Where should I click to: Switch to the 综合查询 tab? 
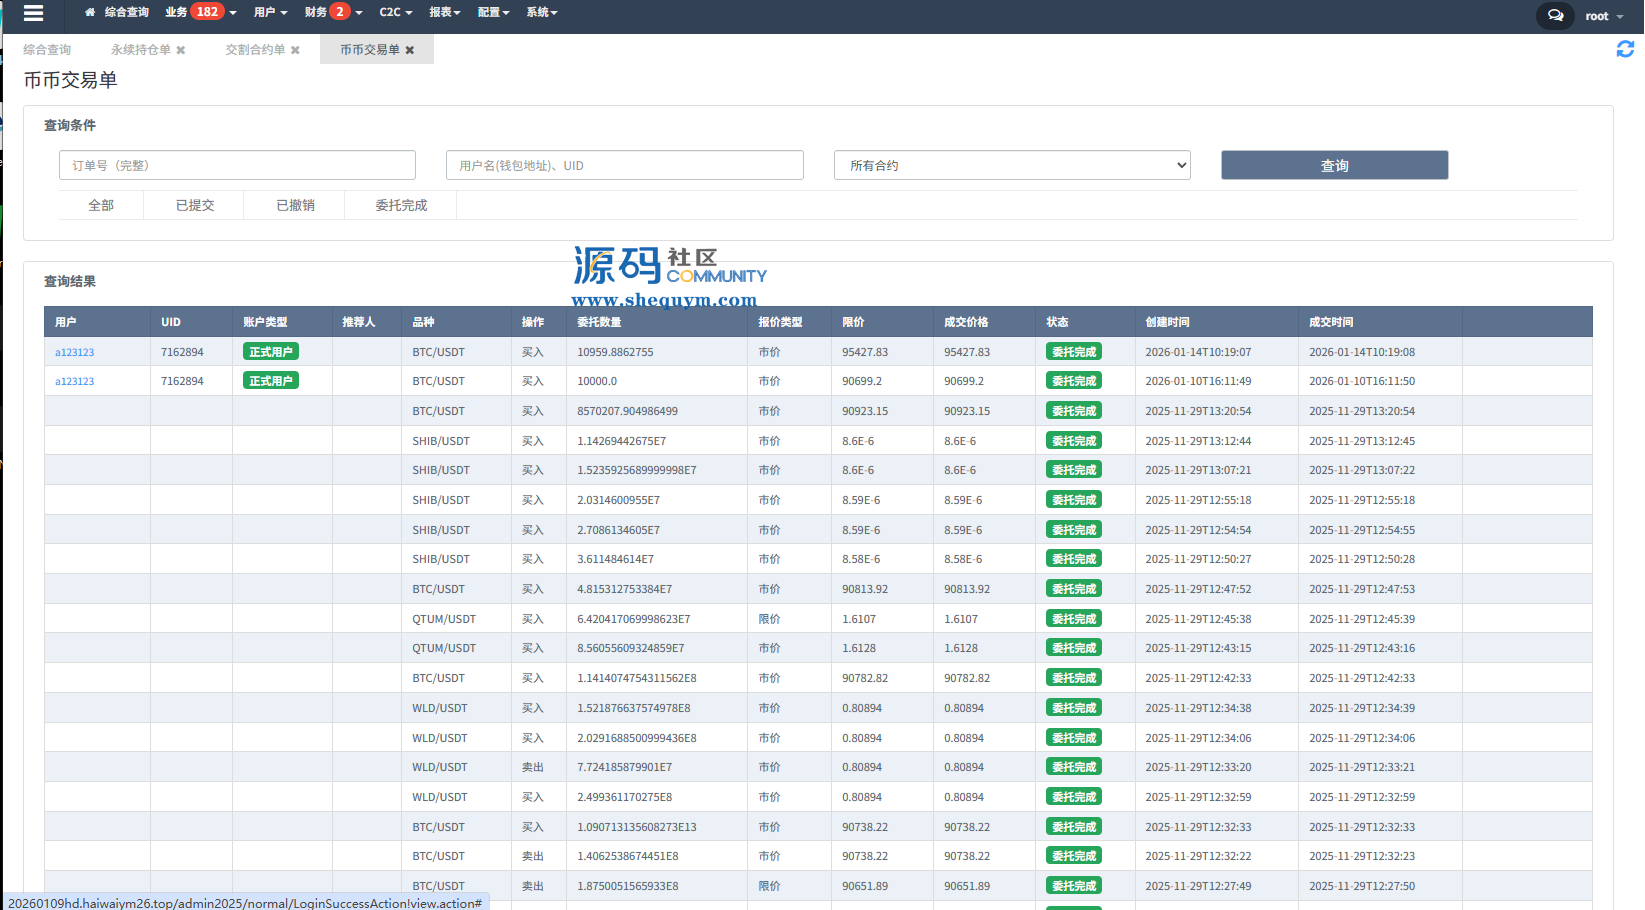point(47,50)
